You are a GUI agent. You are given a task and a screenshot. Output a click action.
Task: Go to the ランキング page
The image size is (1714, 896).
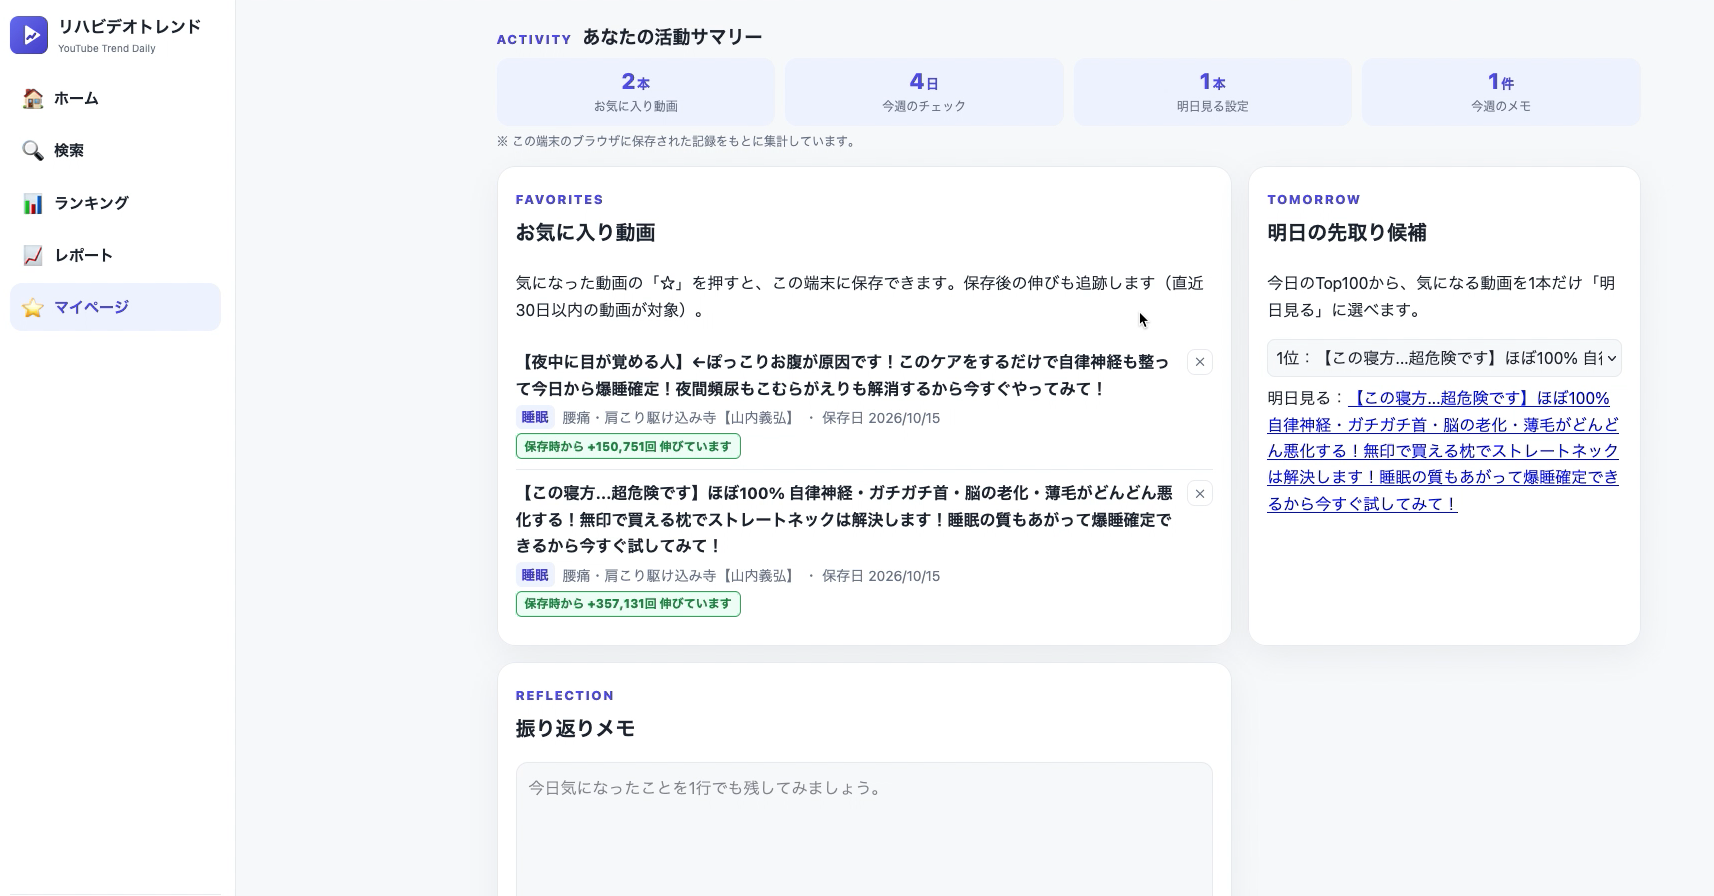(x=115, y=203)
